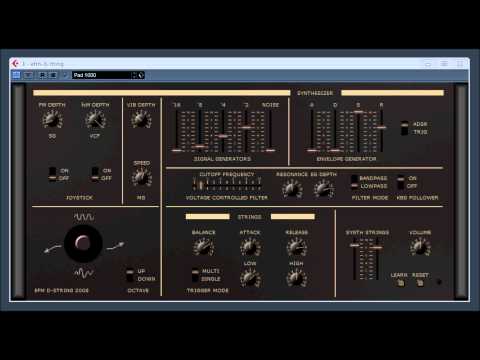The width and height of the screenshot is (480, 360).
Task: Flip the OCTAVE UP/DOWN switch
Action: tap(130, 275)
